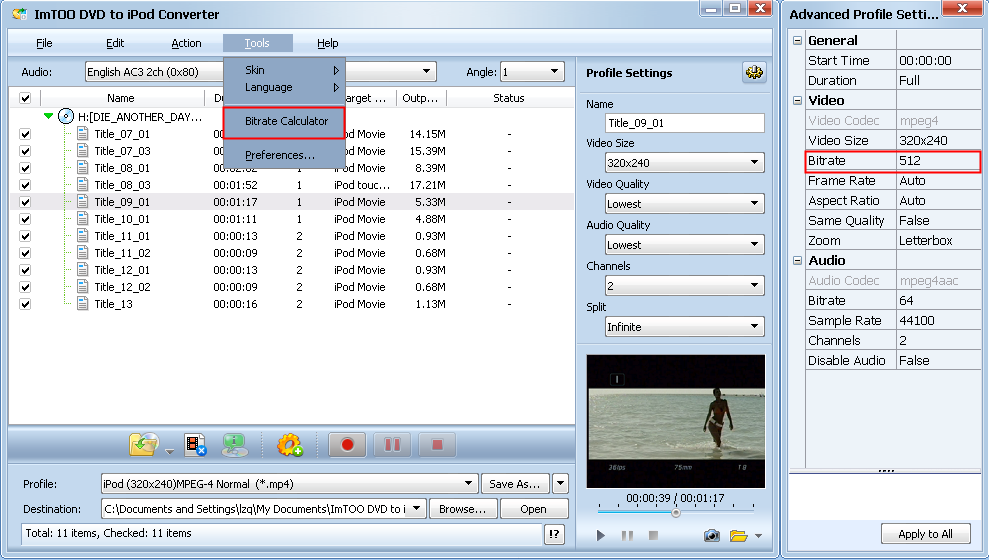Start ripping with the red record button

pyautogui.click(x=347, y=445)
